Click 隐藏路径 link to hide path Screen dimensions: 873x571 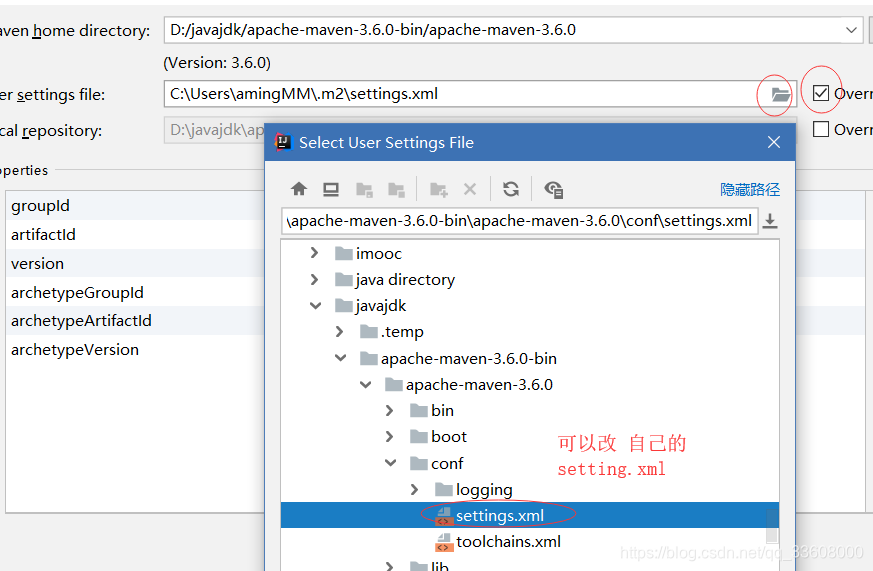tap(750, 190)
